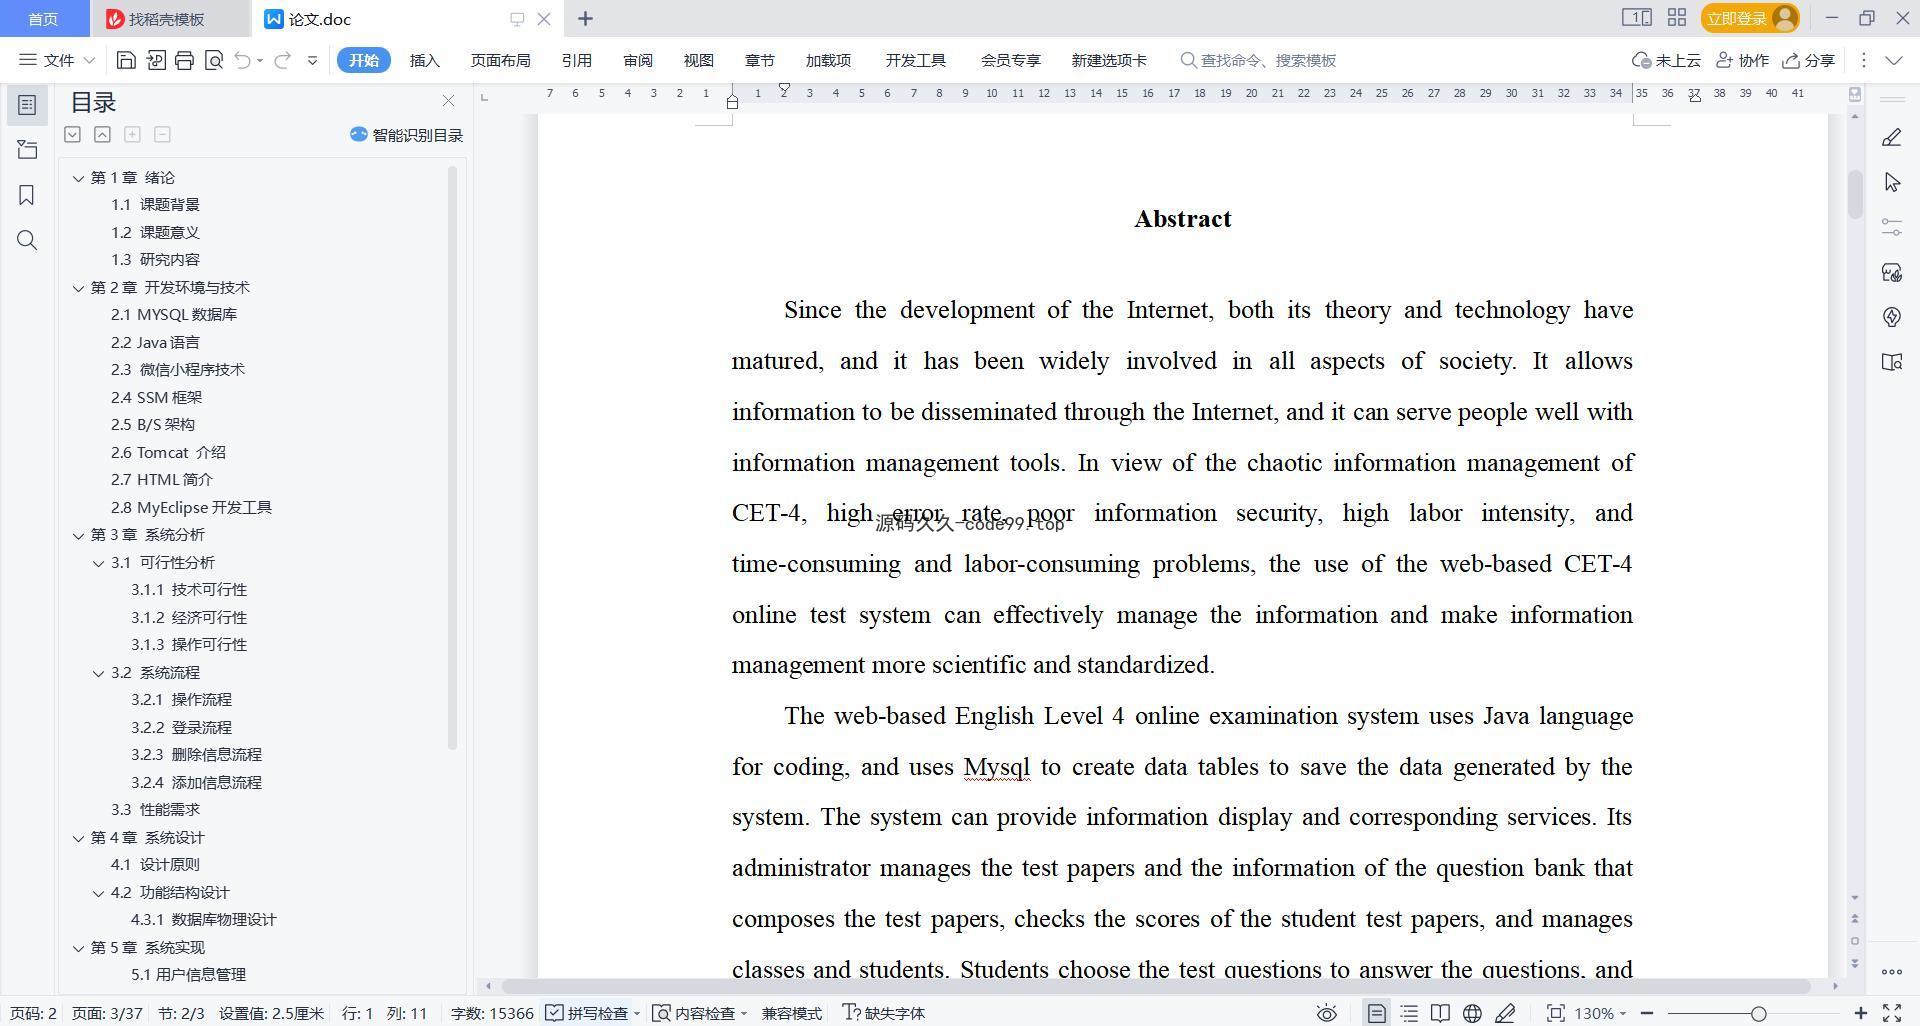
Task: Toggle eye protection mode icon
Action: (x=1327, y=1013)
